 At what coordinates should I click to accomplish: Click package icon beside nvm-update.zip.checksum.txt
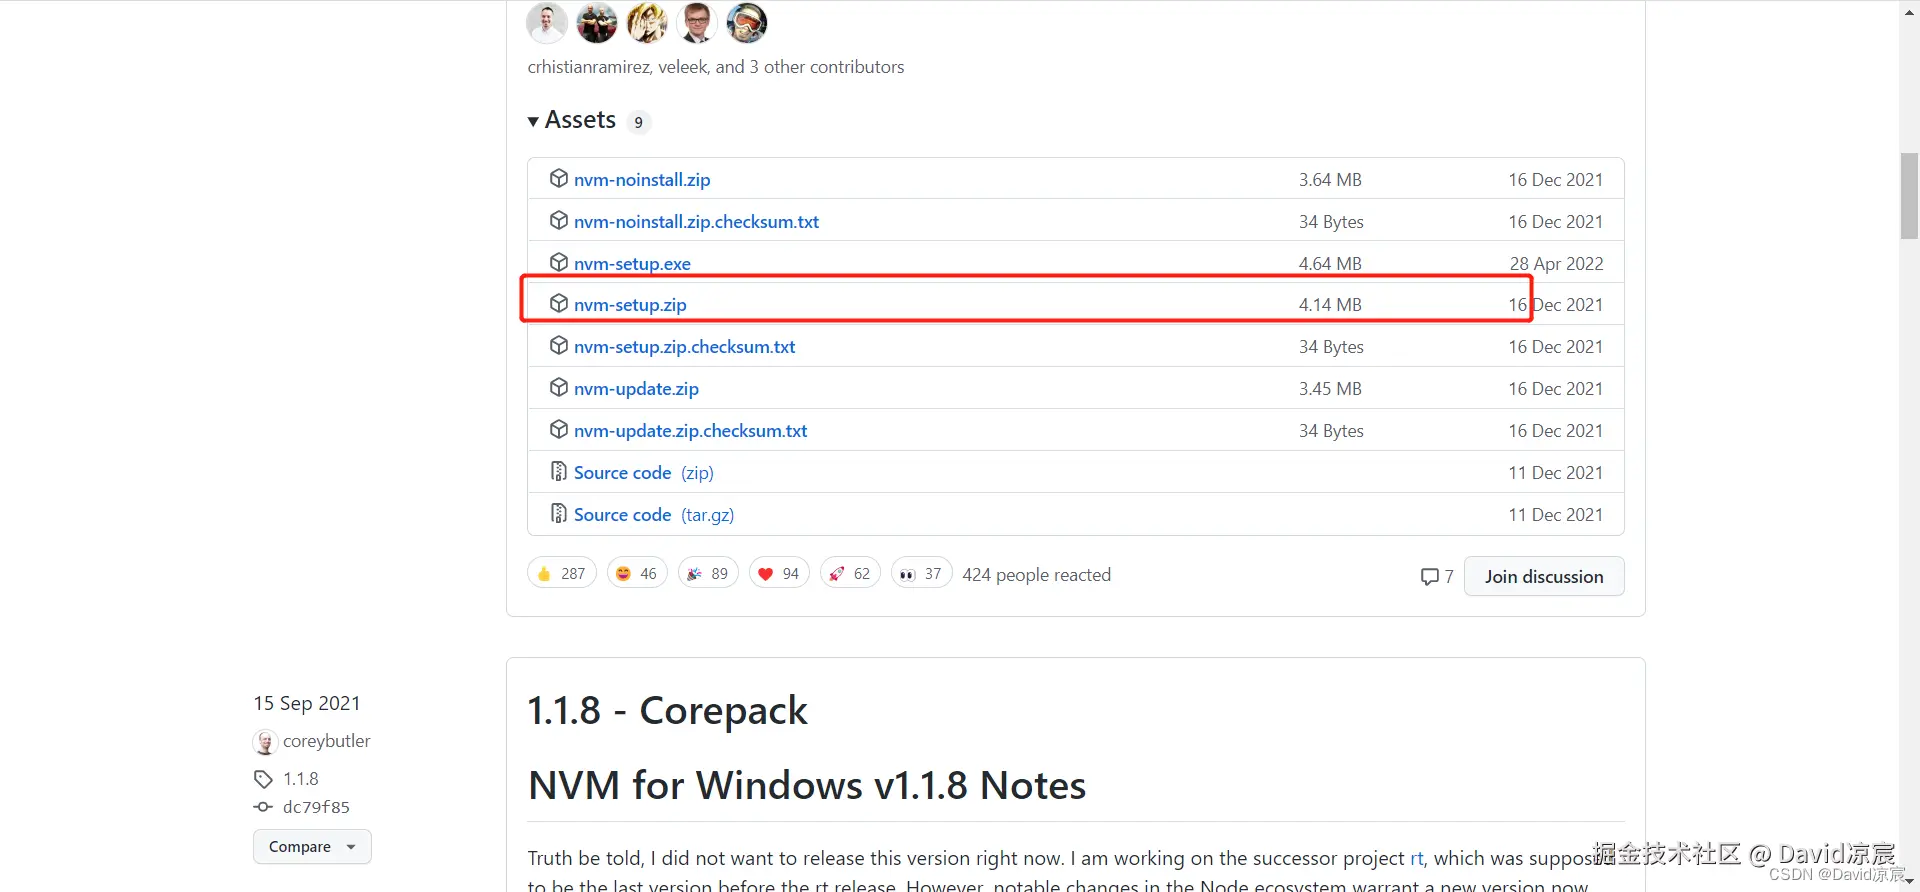point(559,429)
